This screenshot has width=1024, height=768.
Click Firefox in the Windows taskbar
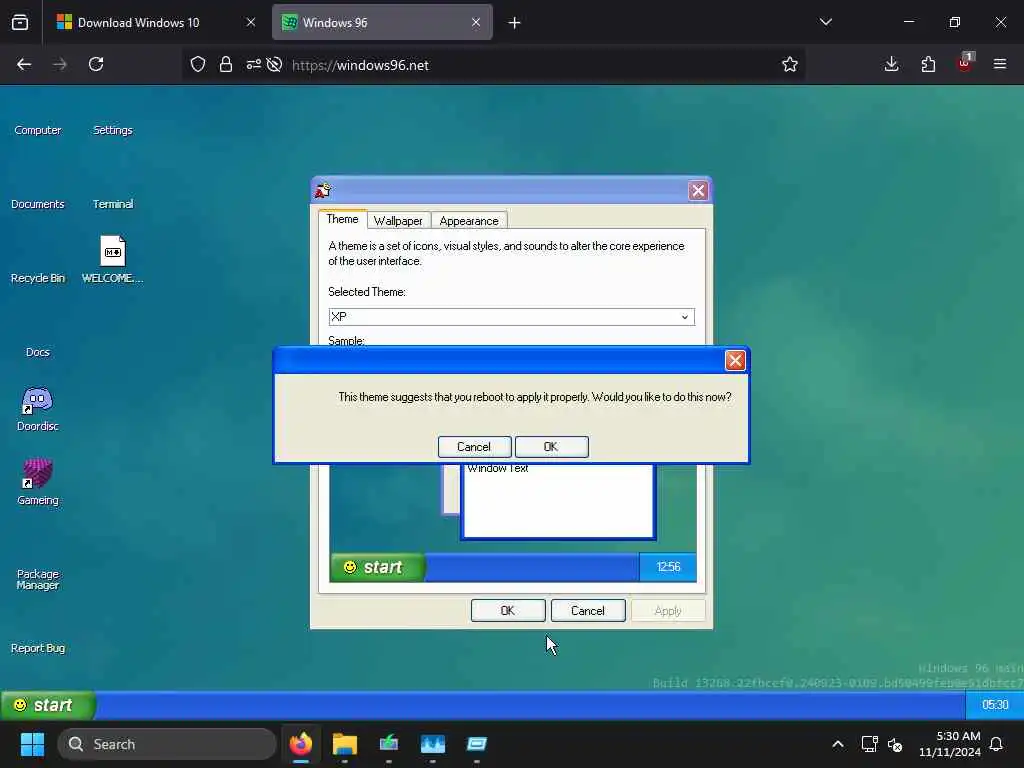coord(301,744)
